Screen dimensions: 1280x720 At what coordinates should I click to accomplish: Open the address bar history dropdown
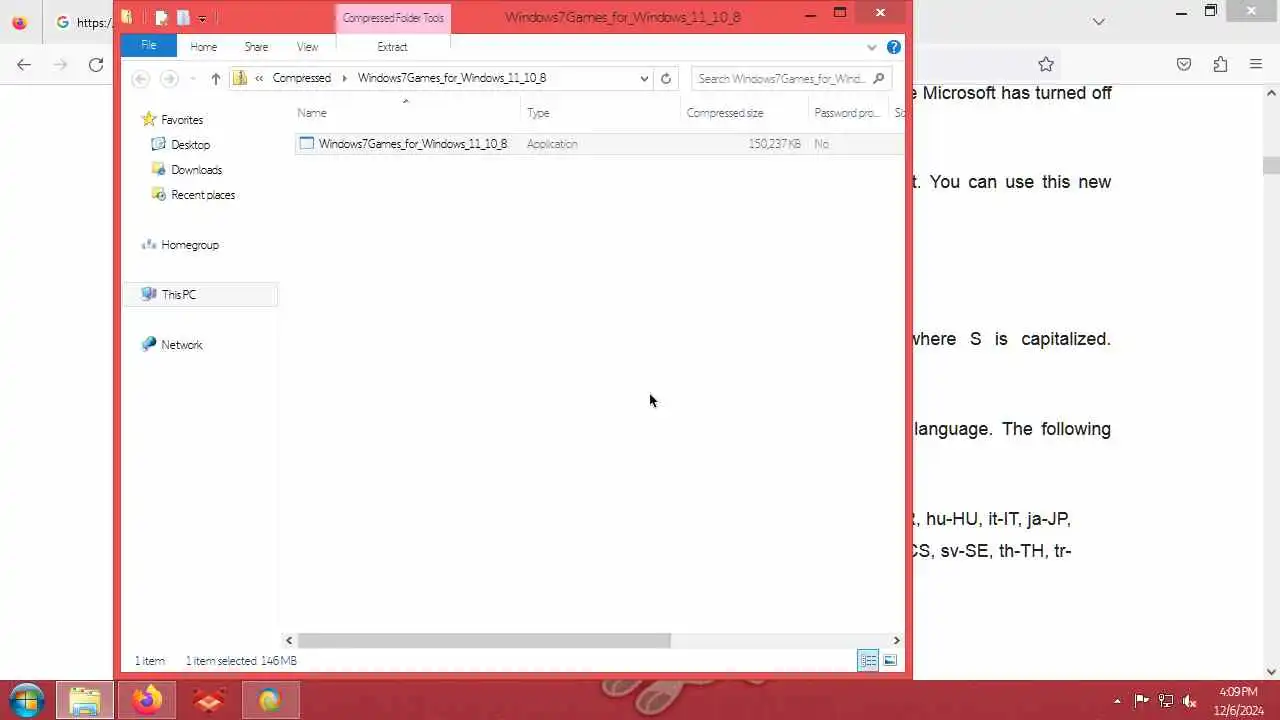pyautogui.click(x=644, y=78)
